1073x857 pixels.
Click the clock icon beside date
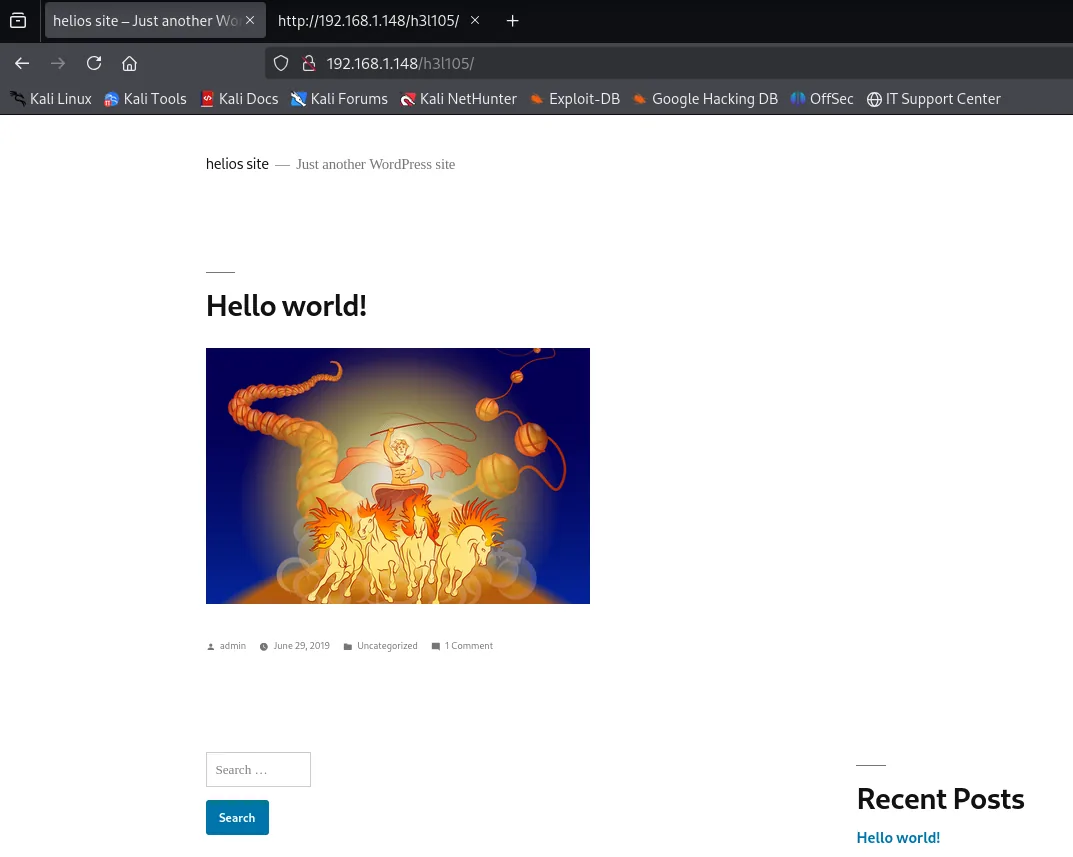pos(263,647)
